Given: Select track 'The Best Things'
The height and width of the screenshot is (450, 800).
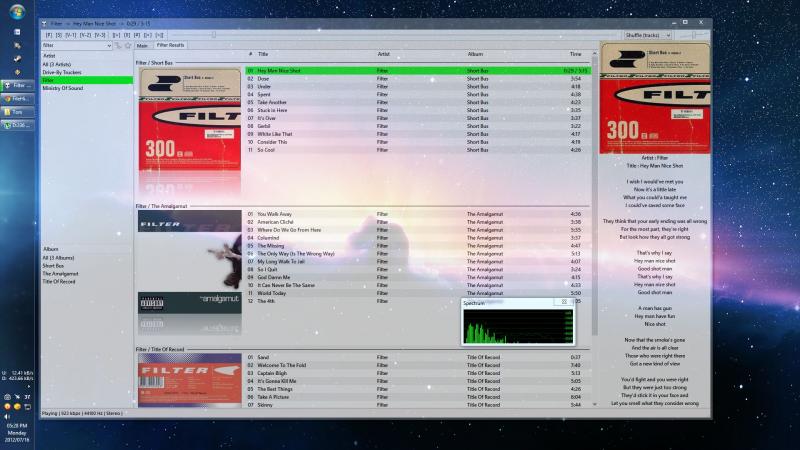Looking at the screenshot, I should pyautogui.click(x=417, y=389).
